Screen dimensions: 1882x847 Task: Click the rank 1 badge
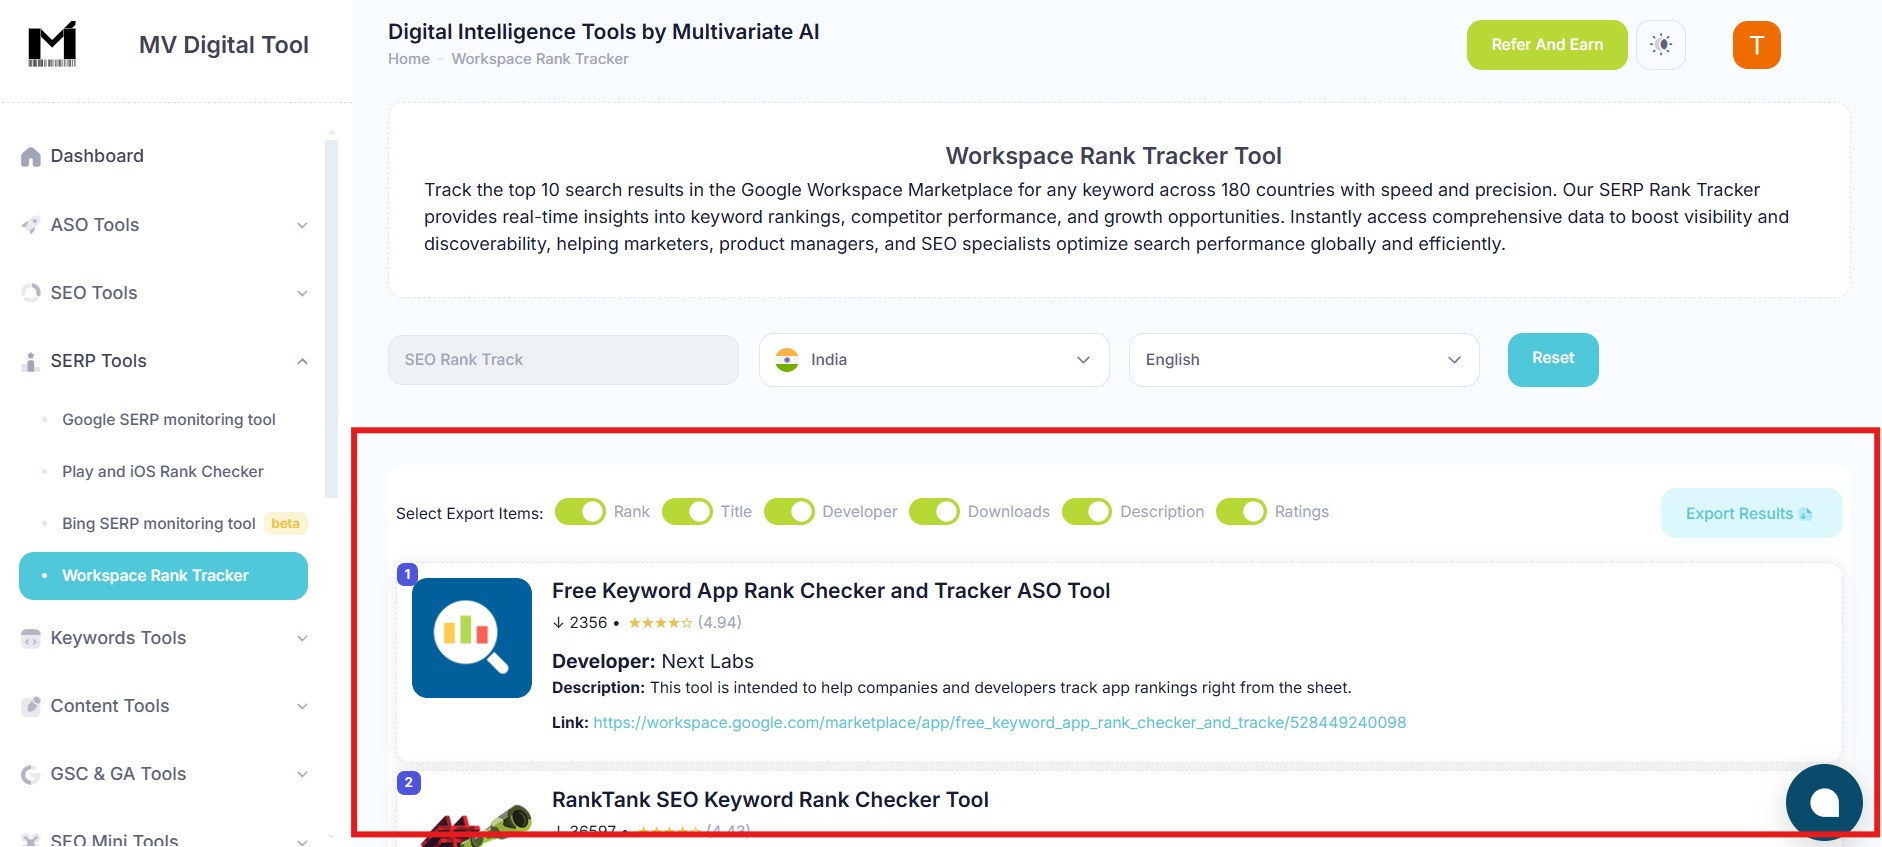point(408,574)
